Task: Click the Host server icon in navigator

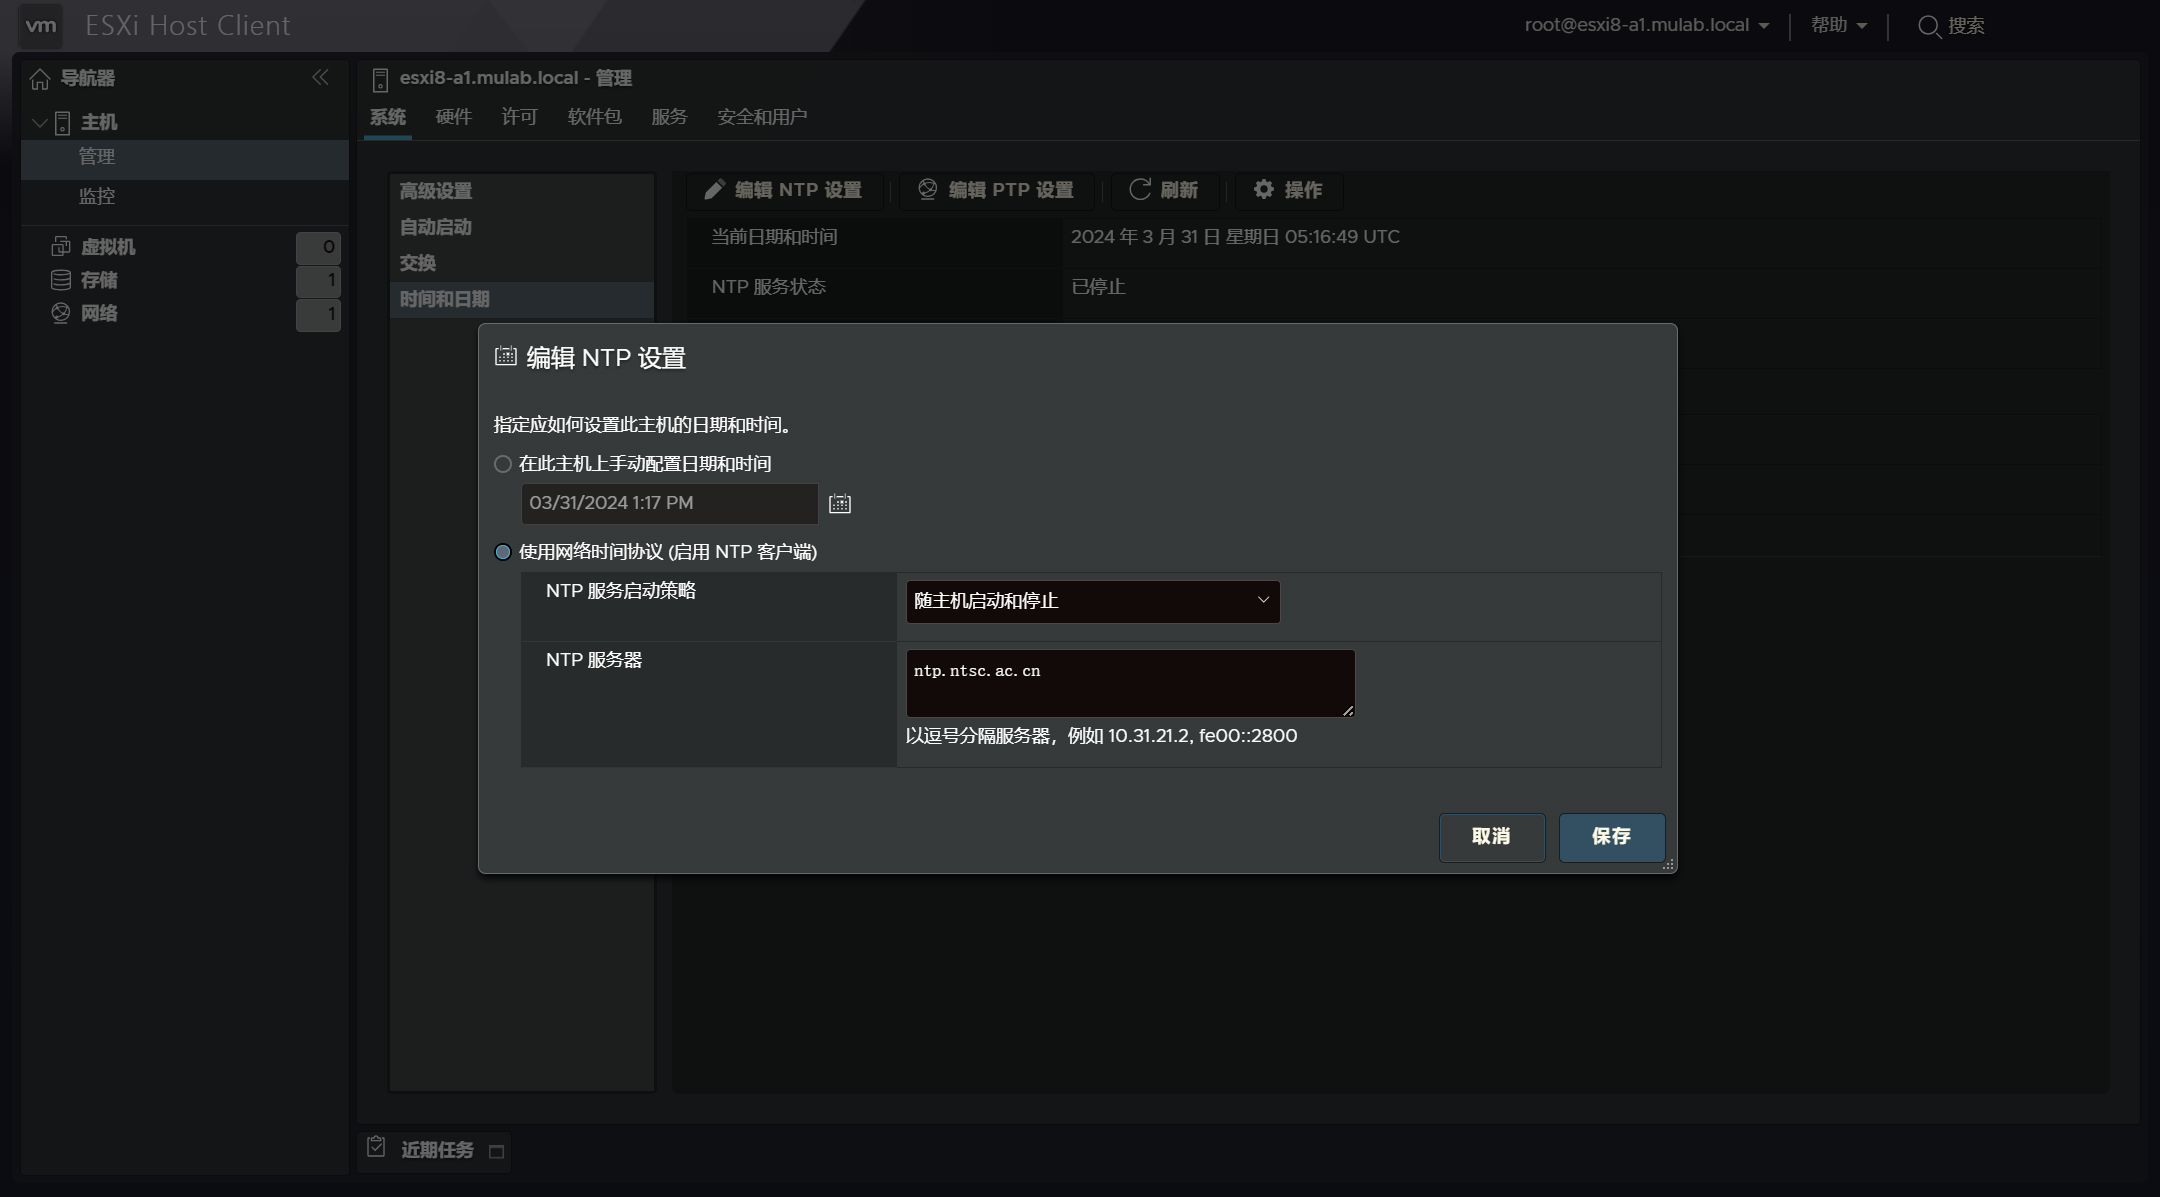Action: (62, 123)
